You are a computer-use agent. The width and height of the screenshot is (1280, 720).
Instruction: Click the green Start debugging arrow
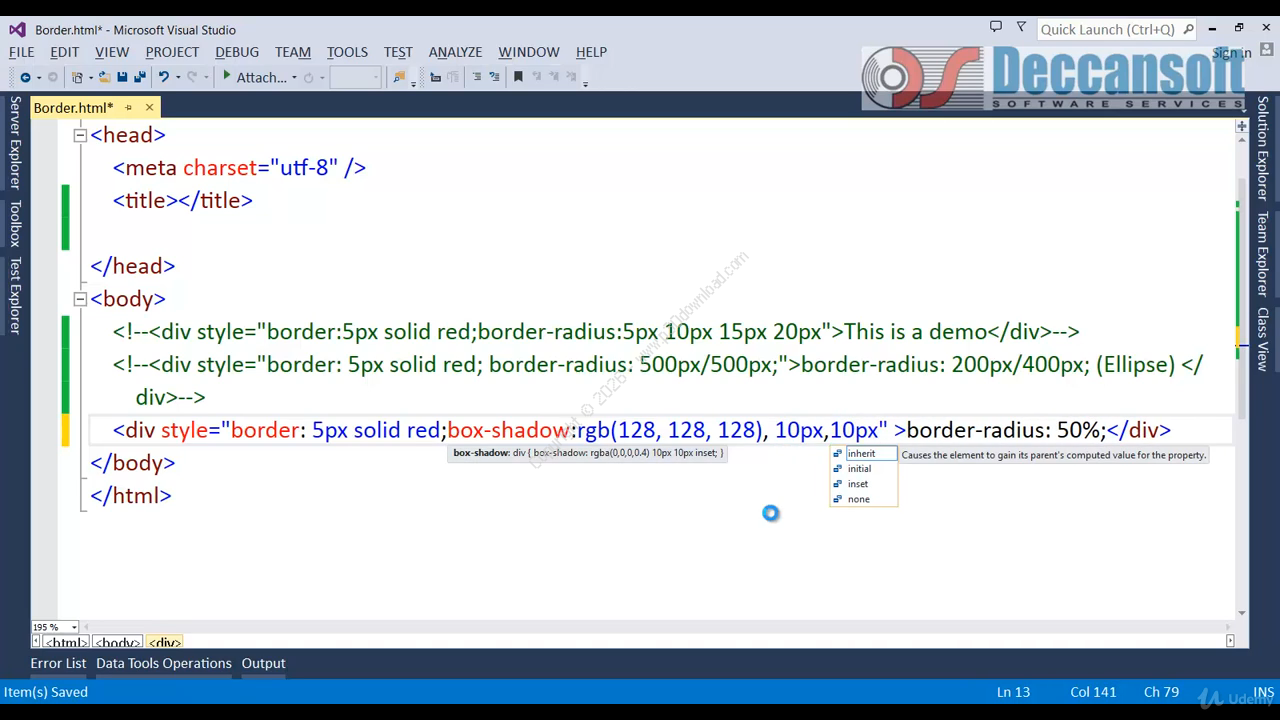227,76
